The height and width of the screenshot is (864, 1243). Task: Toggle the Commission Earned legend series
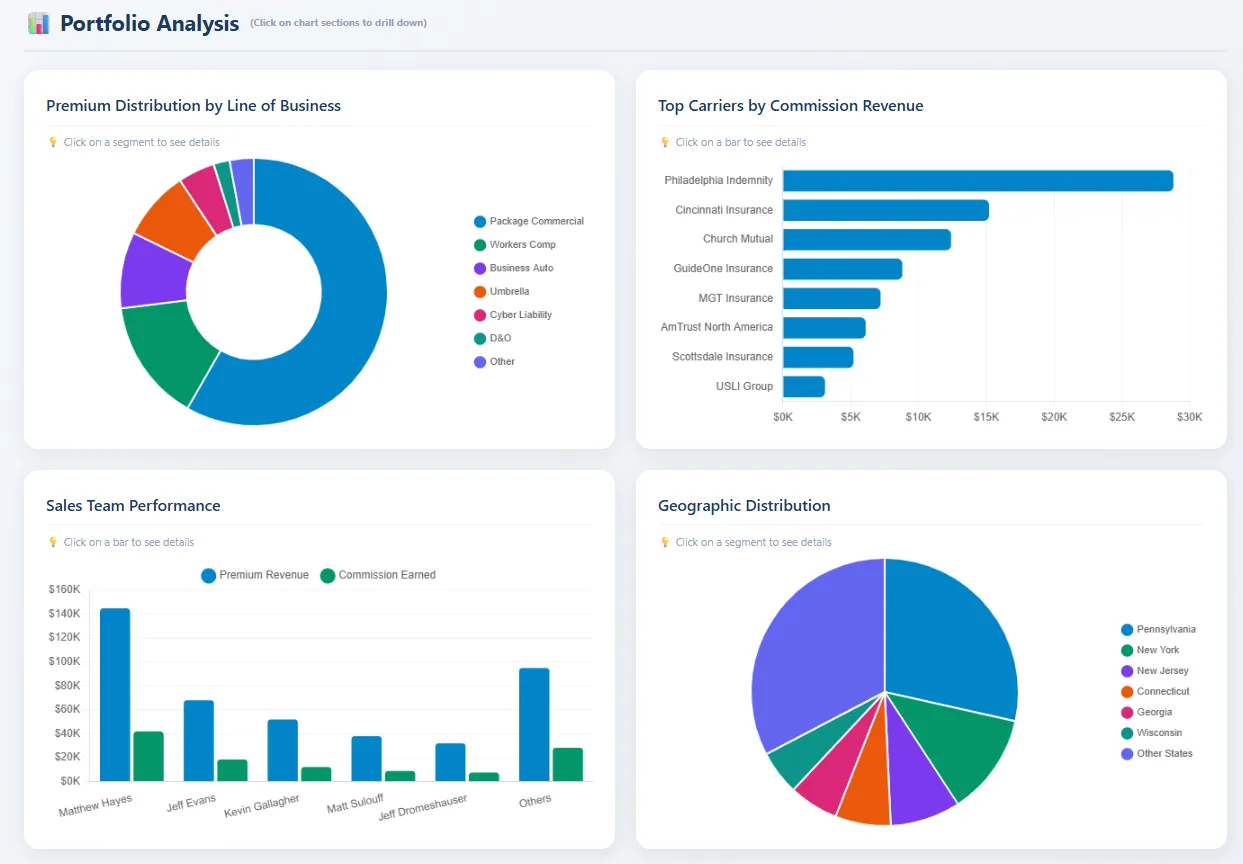378,575
